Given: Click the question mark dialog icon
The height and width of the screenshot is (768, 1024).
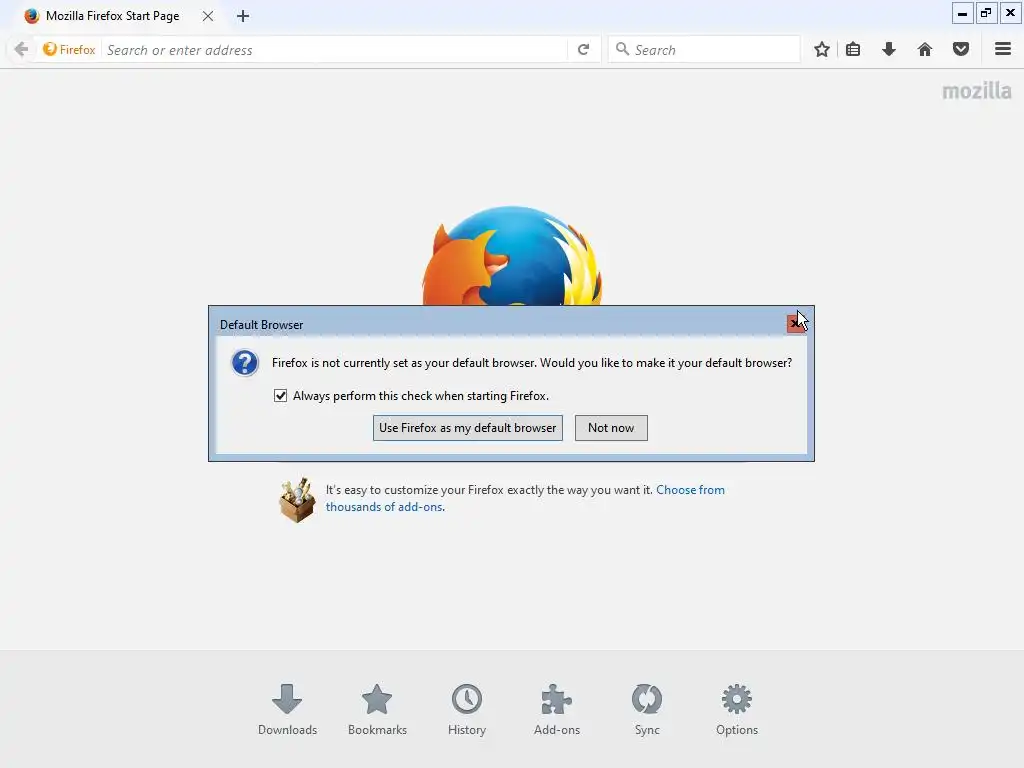Looking at the screenshot, I should point(245,363).
